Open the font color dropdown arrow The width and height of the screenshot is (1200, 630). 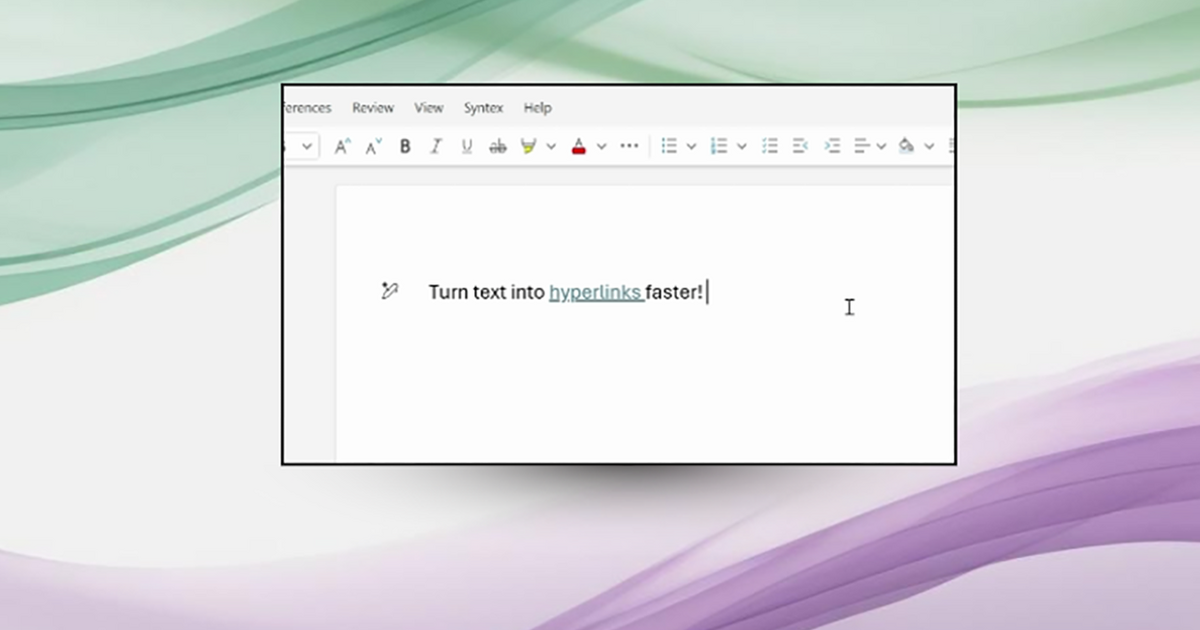[601, 146]
